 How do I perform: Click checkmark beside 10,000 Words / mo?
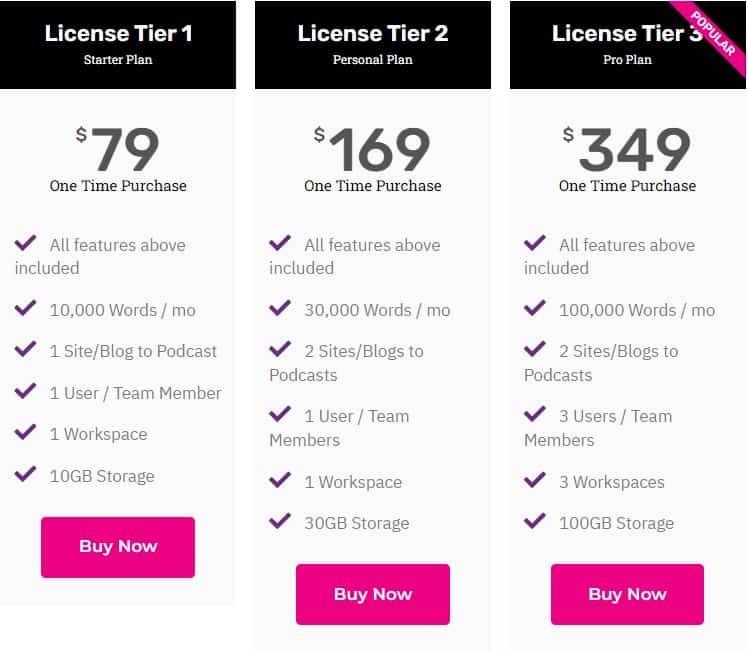click(25, 309)
